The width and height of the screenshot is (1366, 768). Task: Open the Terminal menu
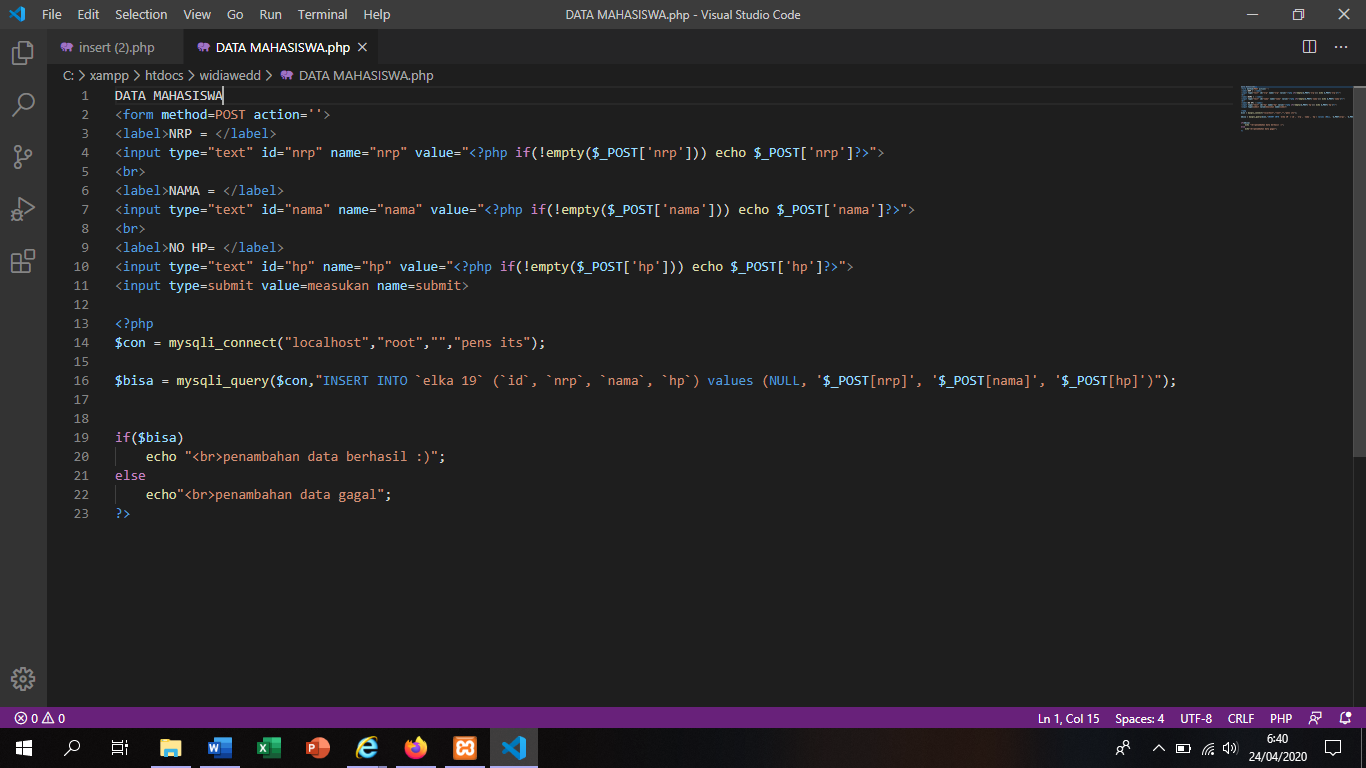click(322, 15)
